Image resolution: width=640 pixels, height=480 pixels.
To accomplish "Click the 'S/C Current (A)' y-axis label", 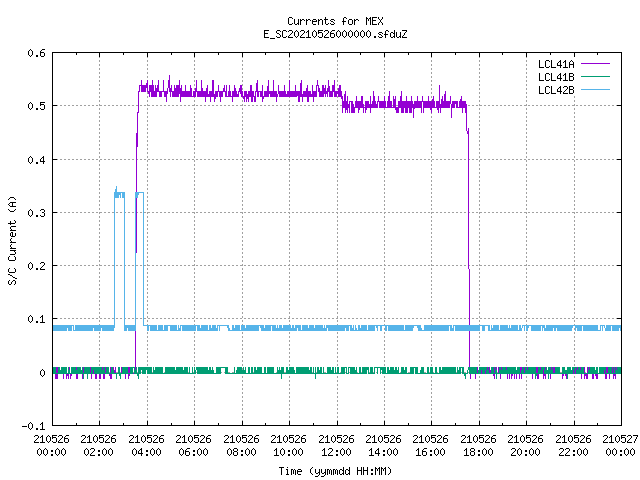I will tap(12, 241).
